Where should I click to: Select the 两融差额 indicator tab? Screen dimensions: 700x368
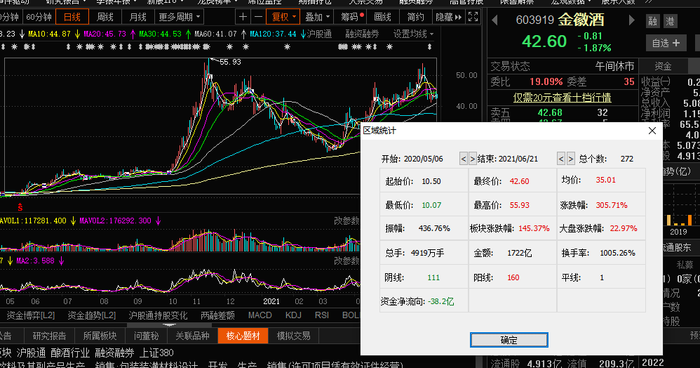(217, 315)
